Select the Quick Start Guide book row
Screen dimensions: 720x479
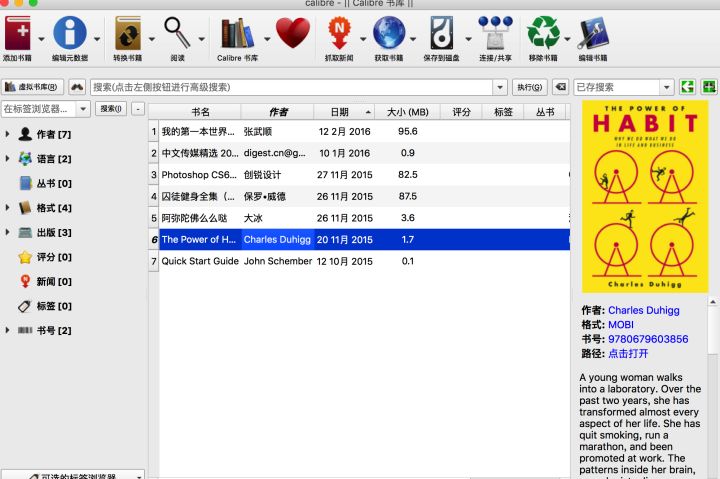tap(359, 261)
